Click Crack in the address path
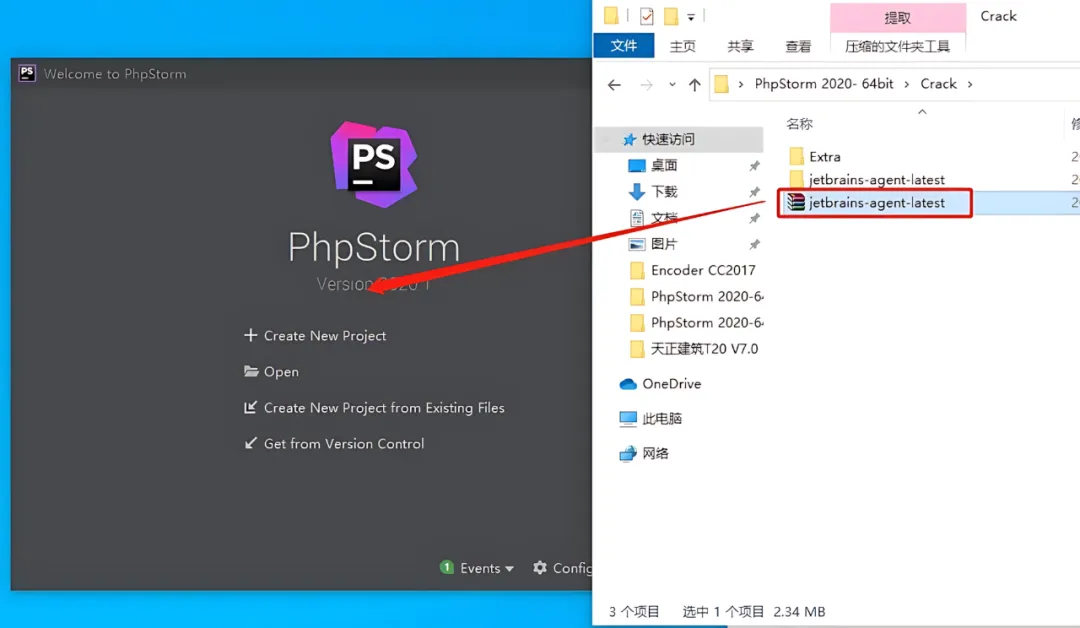The image size is (1080, 628). 938,84
